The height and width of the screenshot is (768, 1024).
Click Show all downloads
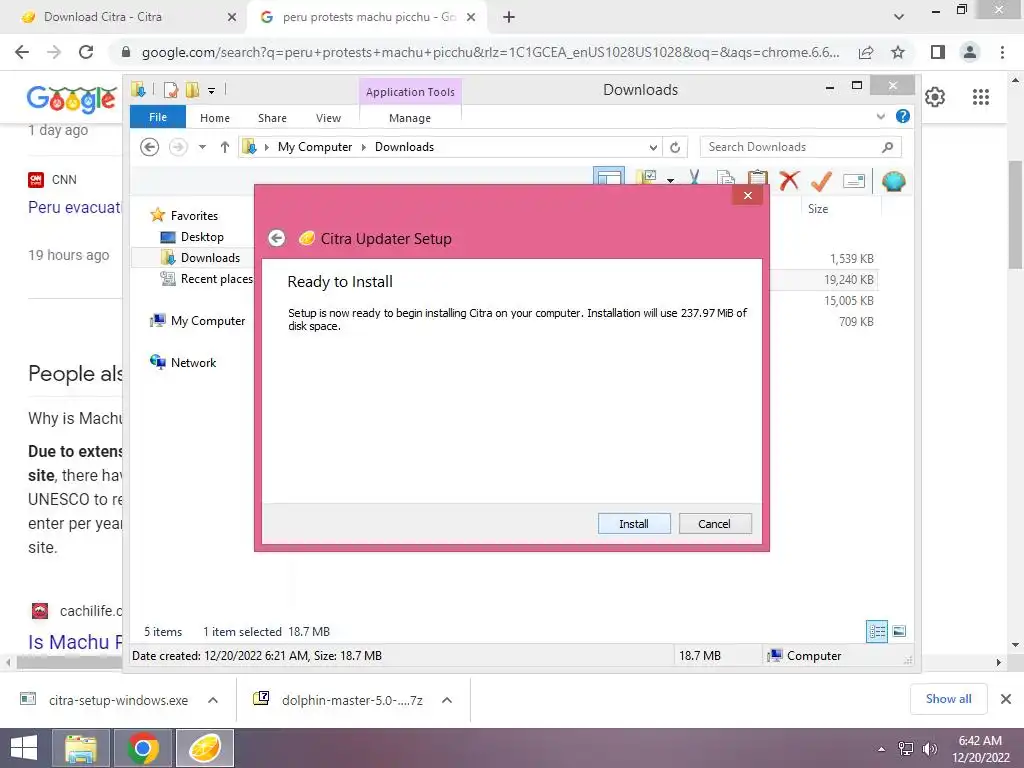[948, 699]
